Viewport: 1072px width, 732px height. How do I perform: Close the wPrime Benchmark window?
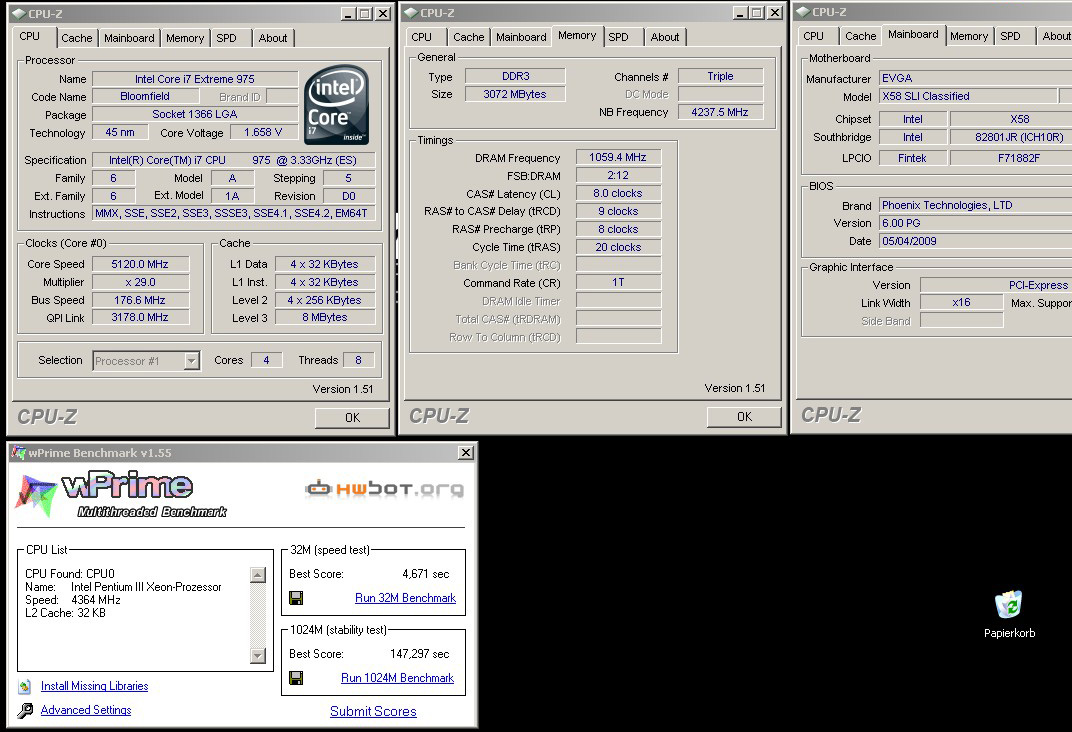point(466,452)
